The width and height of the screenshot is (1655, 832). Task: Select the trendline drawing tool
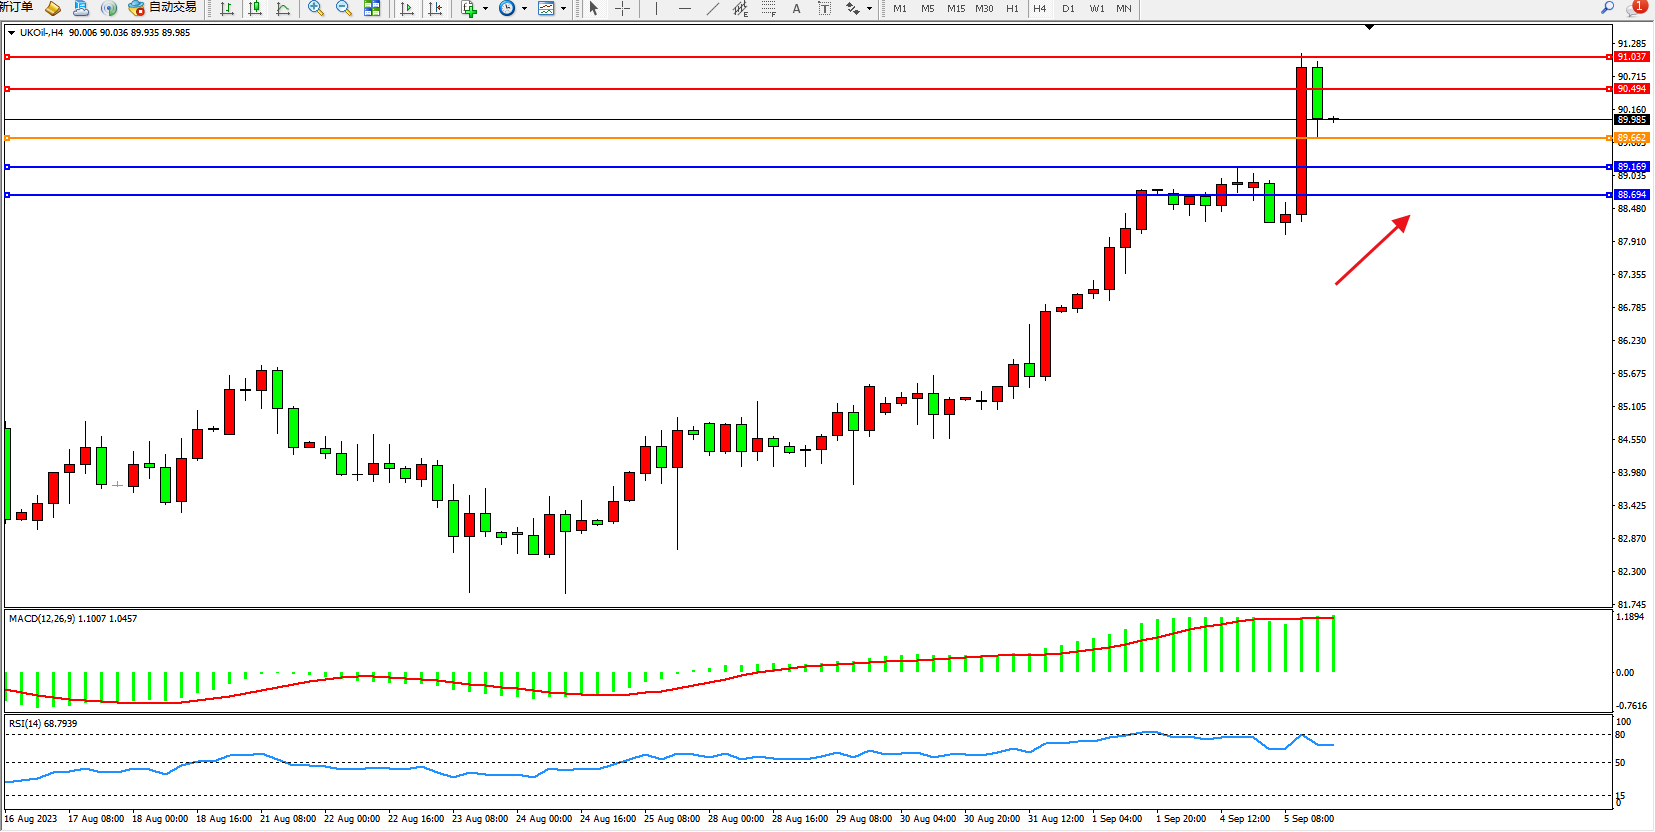point(712,9)
